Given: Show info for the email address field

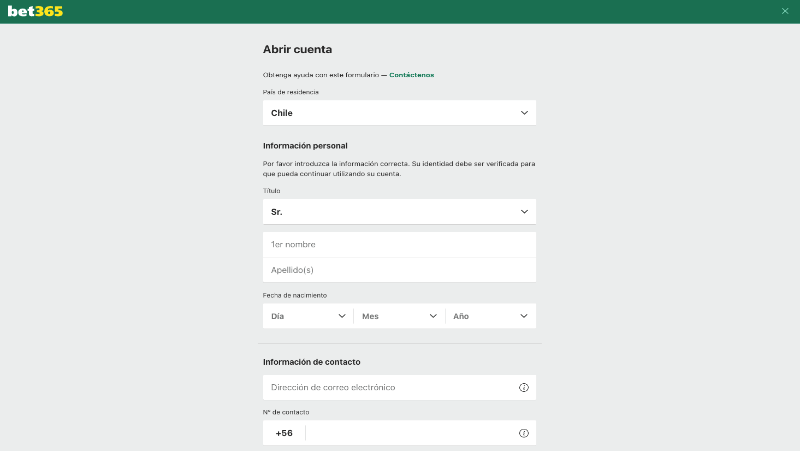Looking at the screenshot, I should pos(524,387).
